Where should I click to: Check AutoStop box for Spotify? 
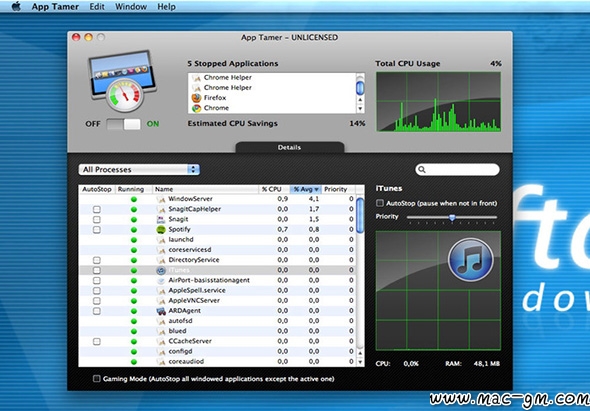click(97, 230)
